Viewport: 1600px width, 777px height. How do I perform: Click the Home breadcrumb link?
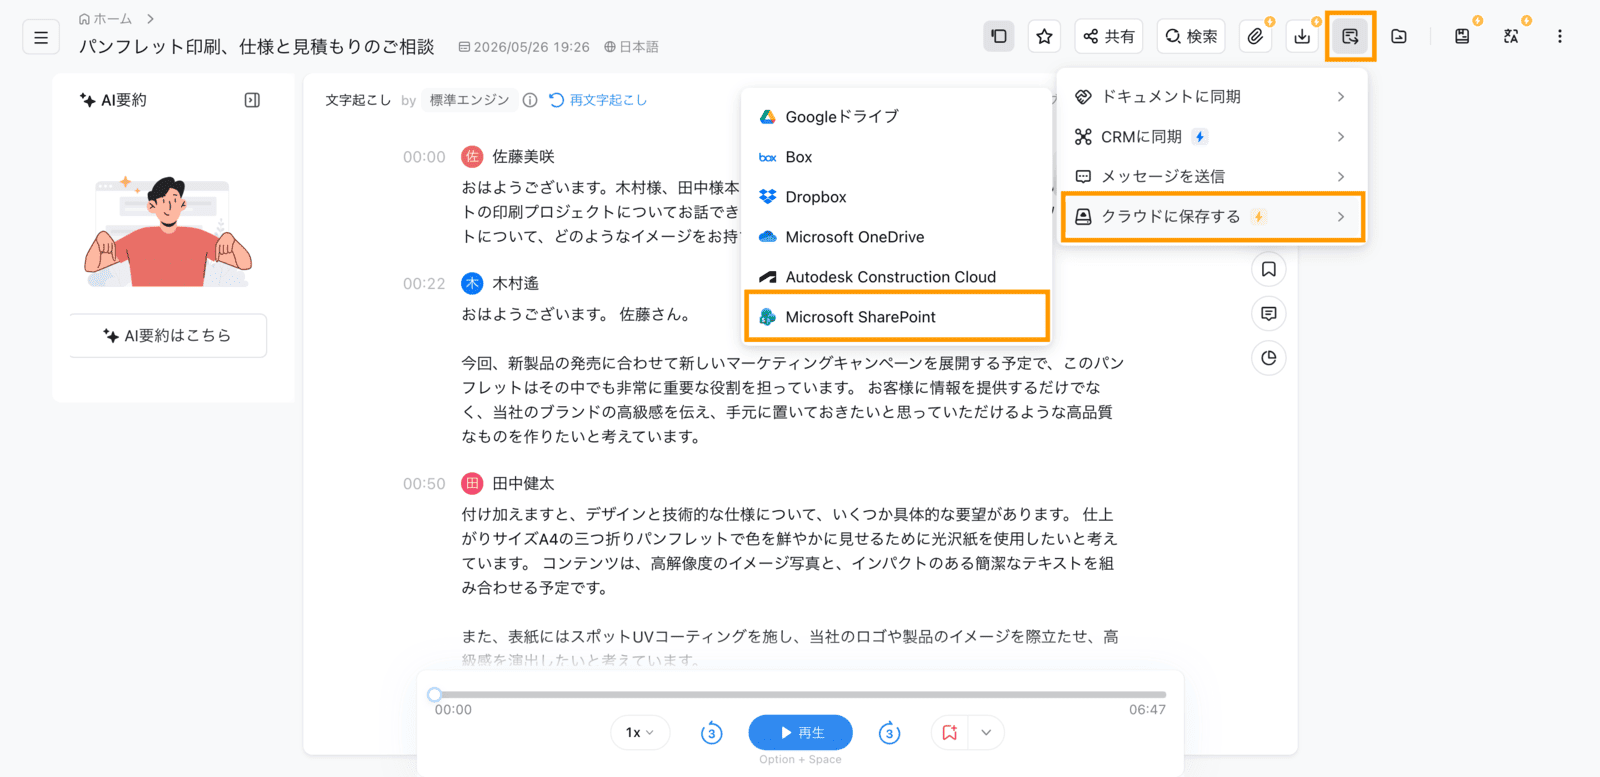pyautogui.click(x=105, y=19)
